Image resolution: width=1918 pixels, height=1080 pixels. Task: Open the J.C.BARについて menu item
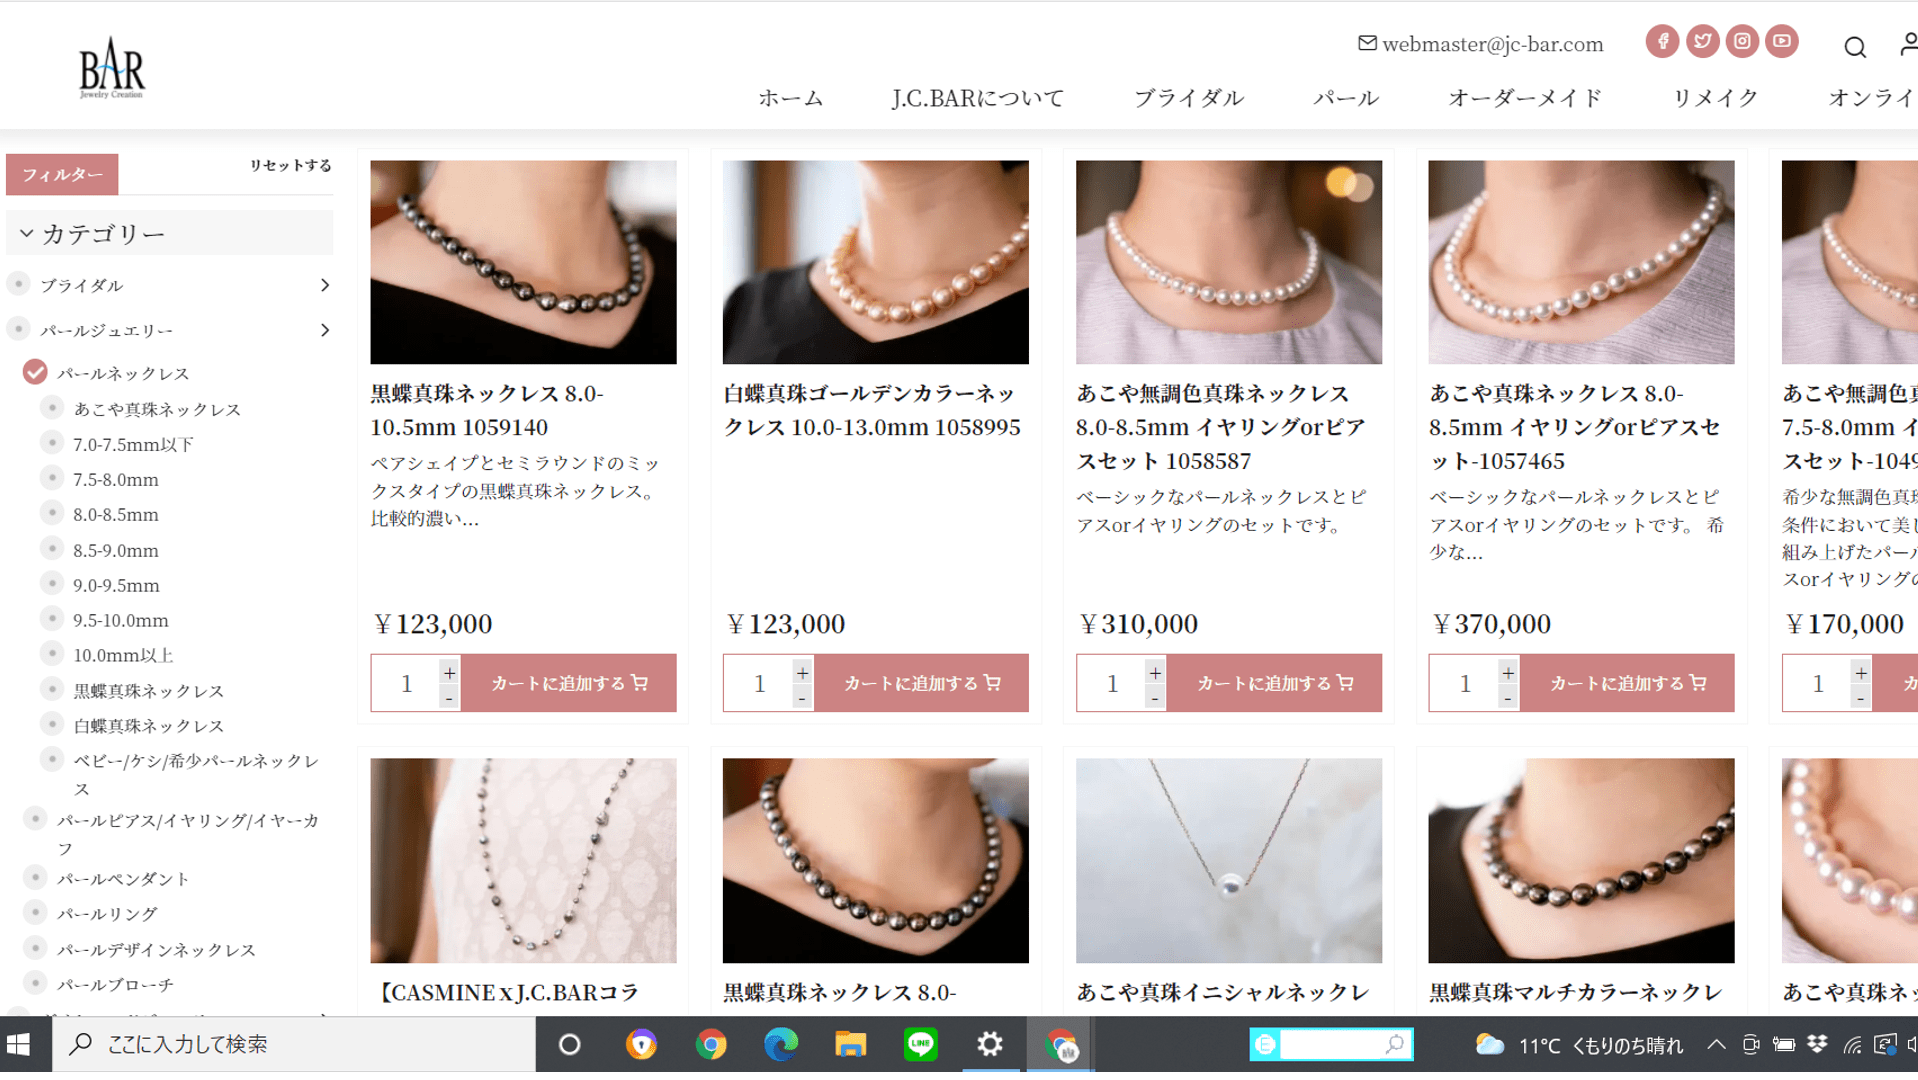(x=977, y=98)
